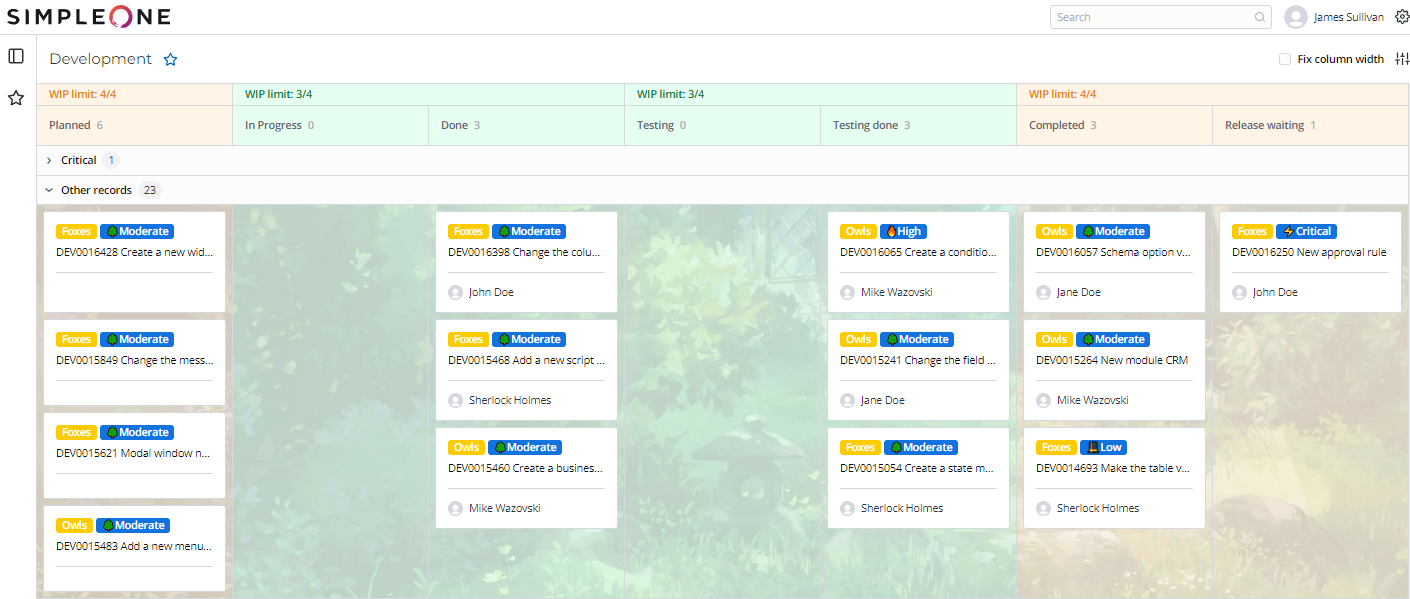Click the SimpleOne logo
This screenshot has height=599, width=1410.
tap(89, 17)
